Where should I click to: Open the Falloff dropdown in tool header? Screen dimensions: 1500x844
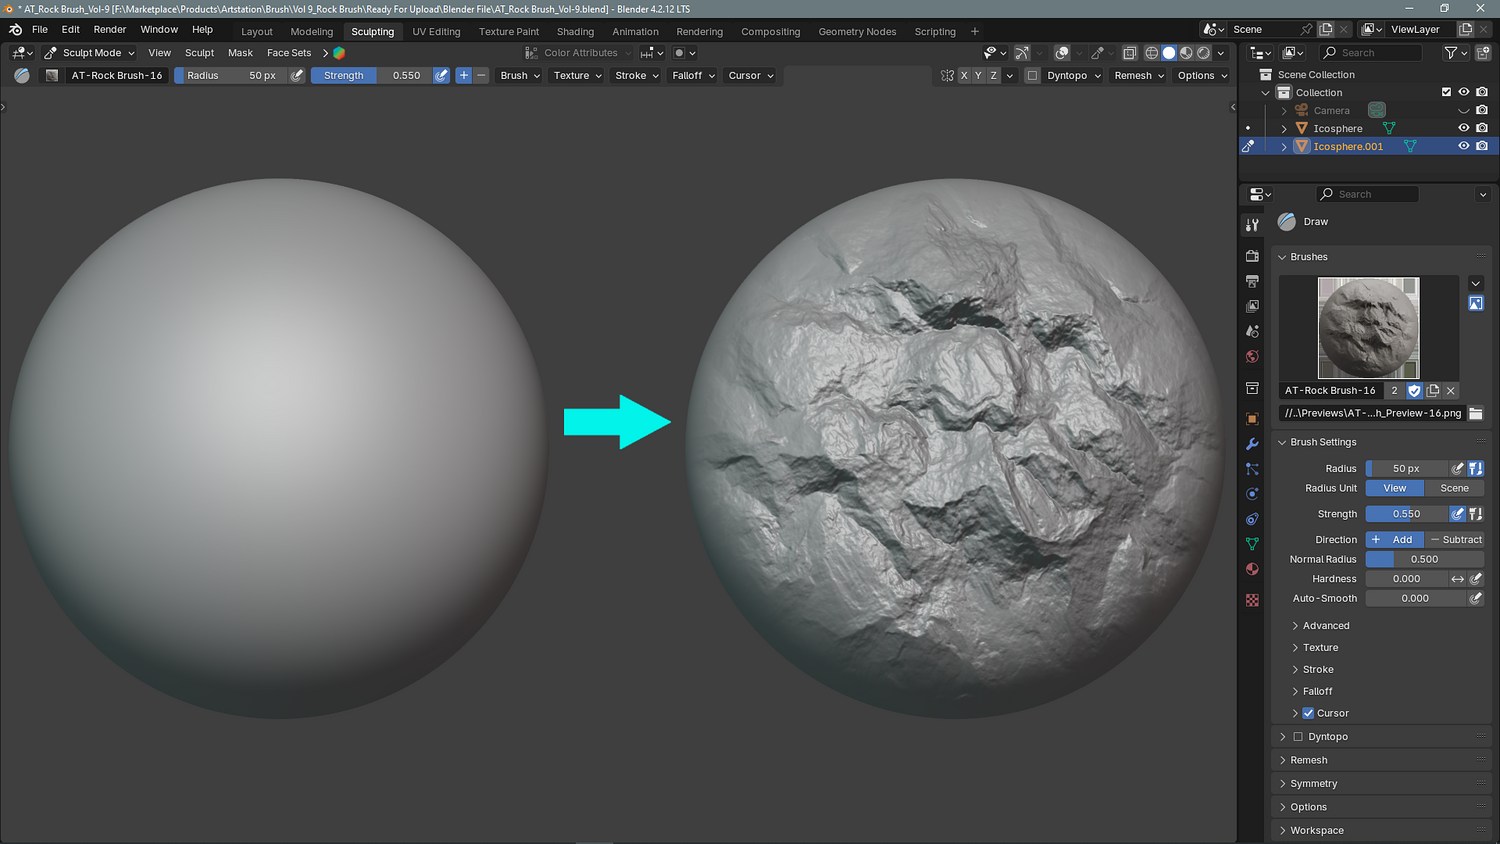point(693,76)
